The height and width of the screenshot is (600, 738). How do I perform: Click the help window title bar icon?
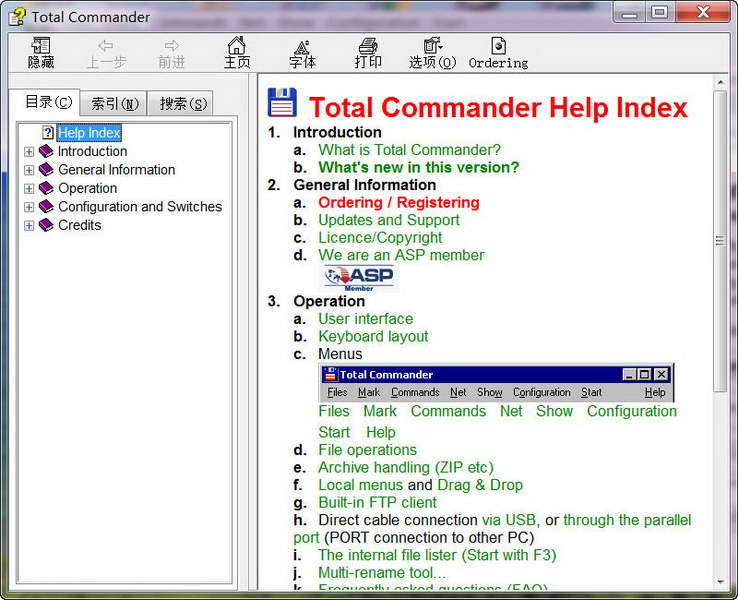click(17, 16)
